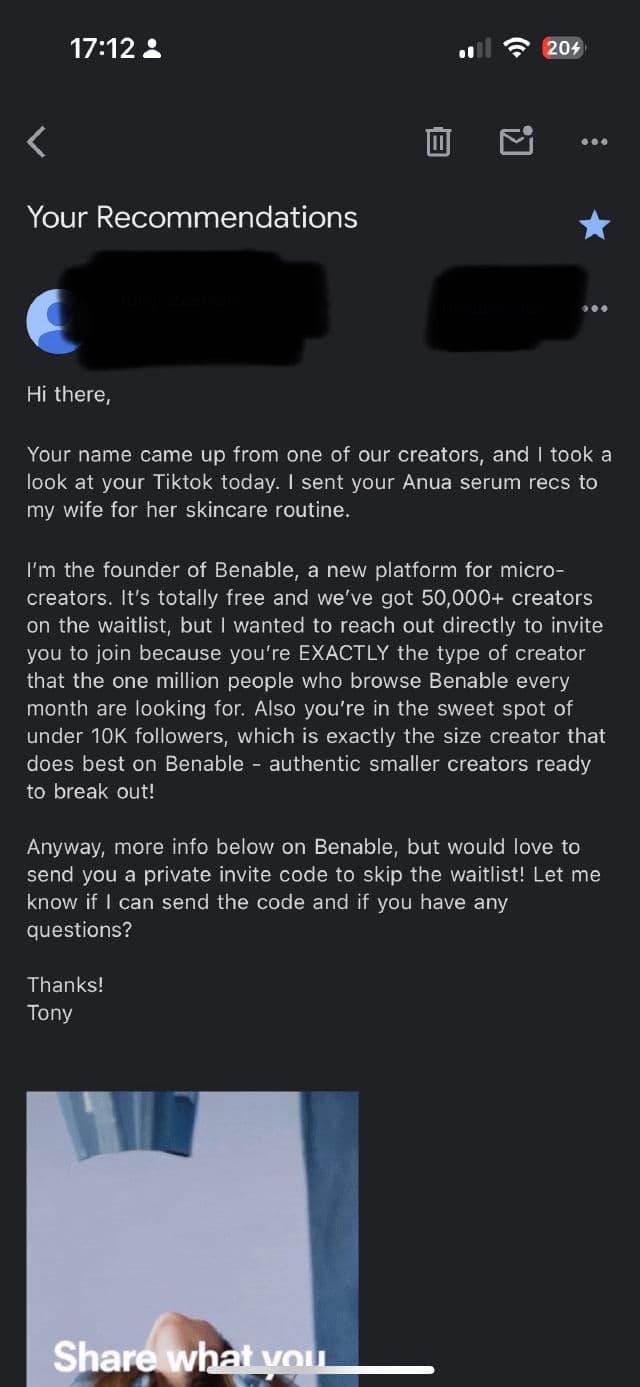Tap the home indicator bar
This screenshot has width=640, height=1387.
point(320,1370)
